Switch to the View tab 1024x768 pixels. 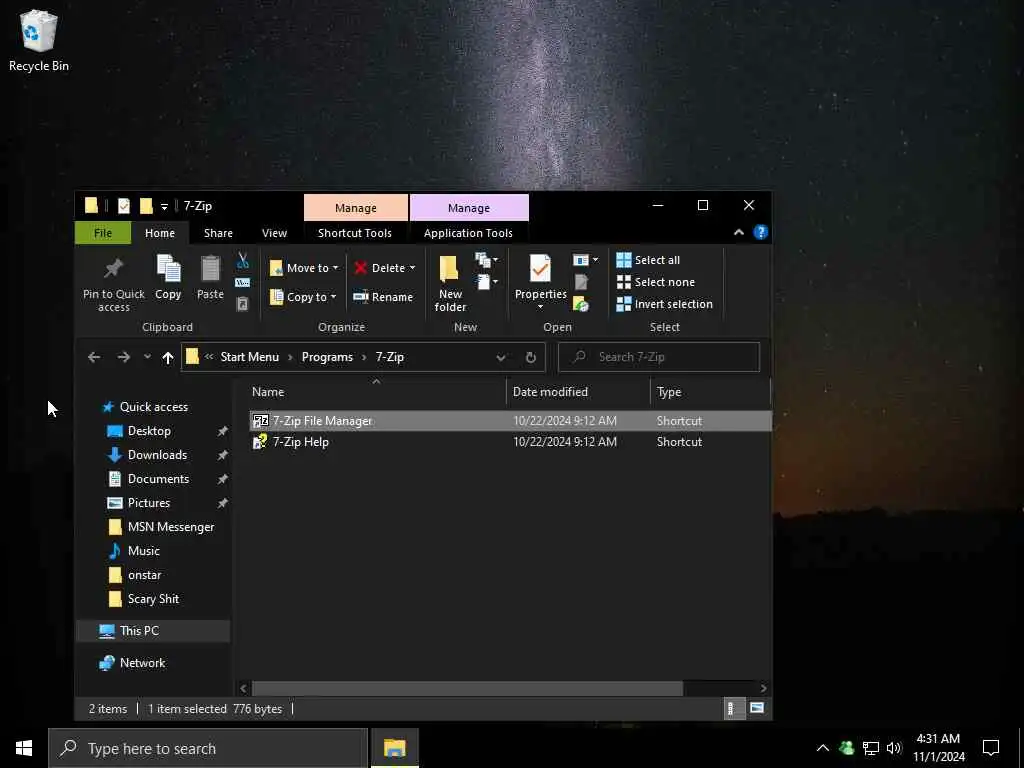click(274, 233)
